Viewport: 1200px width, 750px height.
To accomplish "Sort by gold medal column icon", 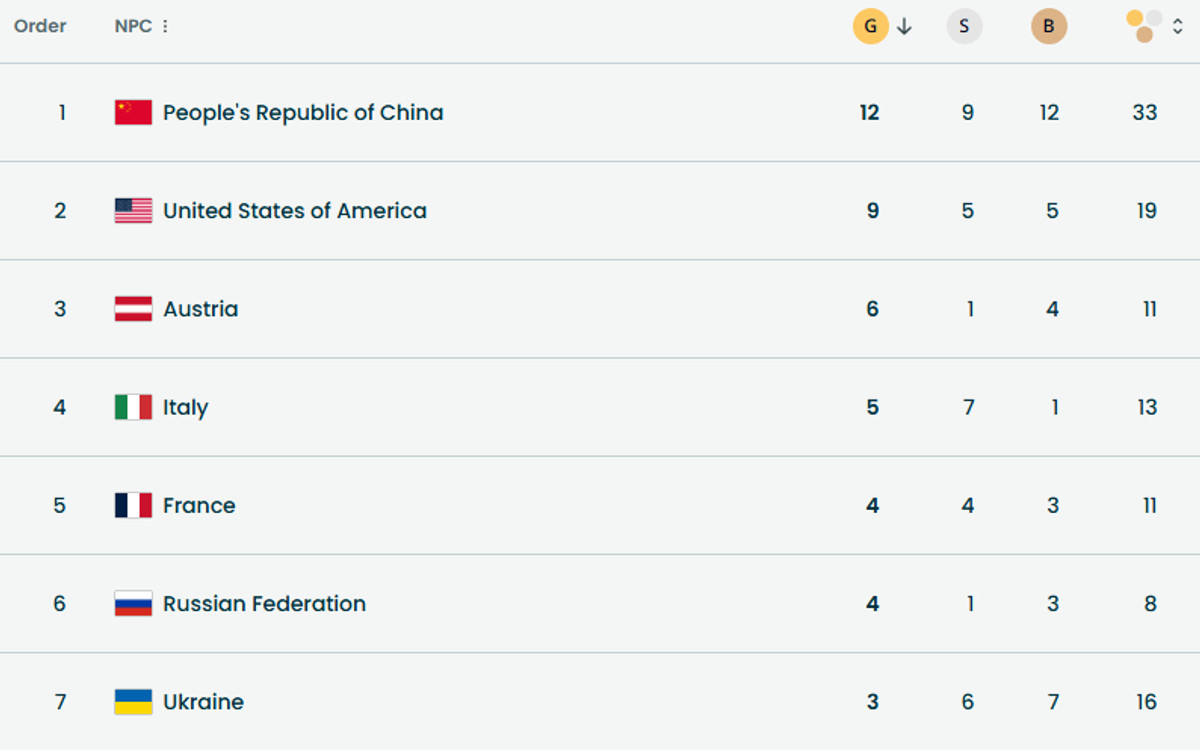I will tap(870, 27).
